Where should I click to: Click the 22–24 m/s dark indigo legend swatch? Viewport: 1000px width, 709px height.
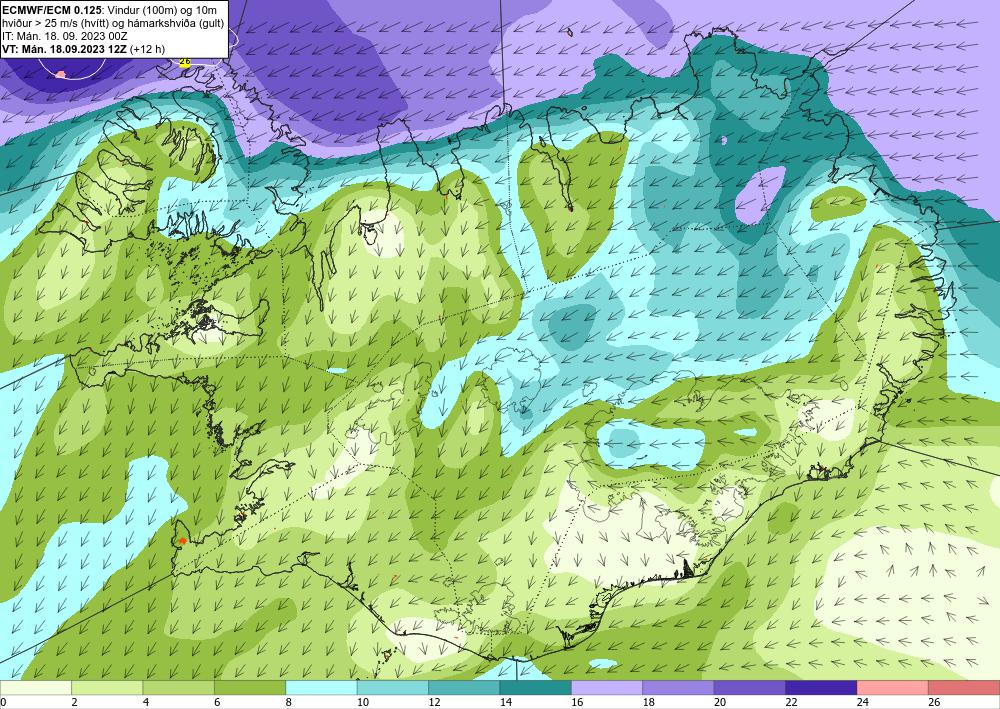(821, 688)
